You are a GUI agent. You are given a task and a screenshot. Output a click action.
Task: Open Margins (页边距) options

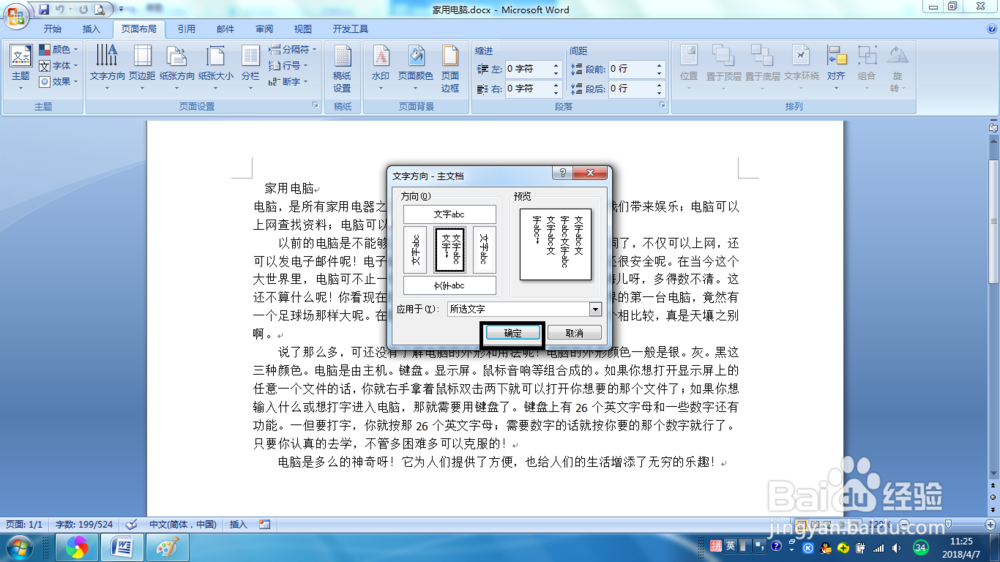coord(142,66)
